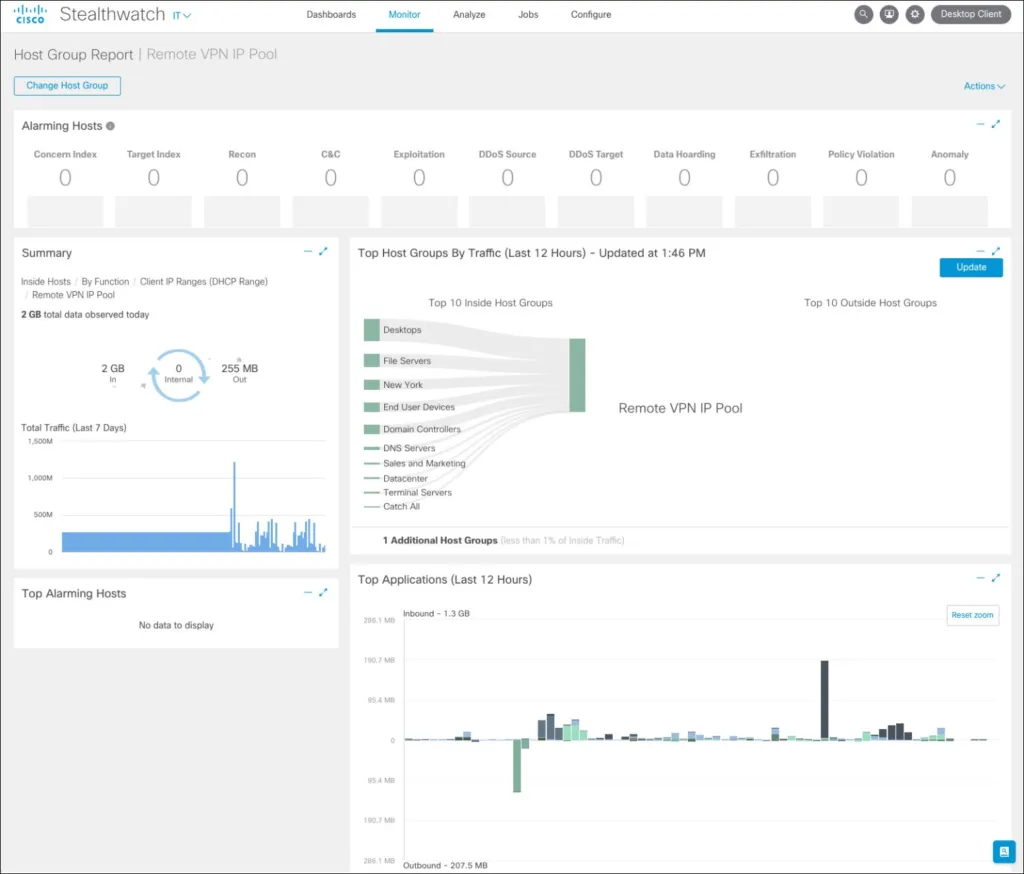Viewport: 1024px width, 874px height.
Task: Follow the Inside Hosts breadcrumb link
Action: click(46, 282)
